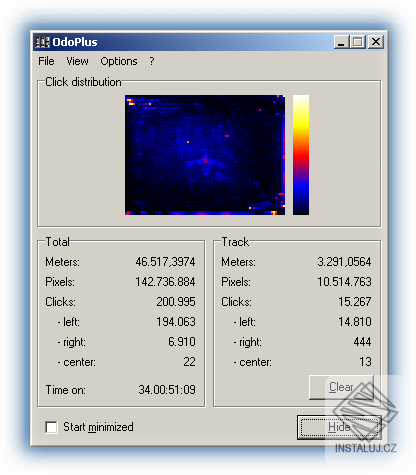This screenshot has width=416, height=475.
Task: Select Total pixels value 142.736.884
Action: (x=165, y=282)
